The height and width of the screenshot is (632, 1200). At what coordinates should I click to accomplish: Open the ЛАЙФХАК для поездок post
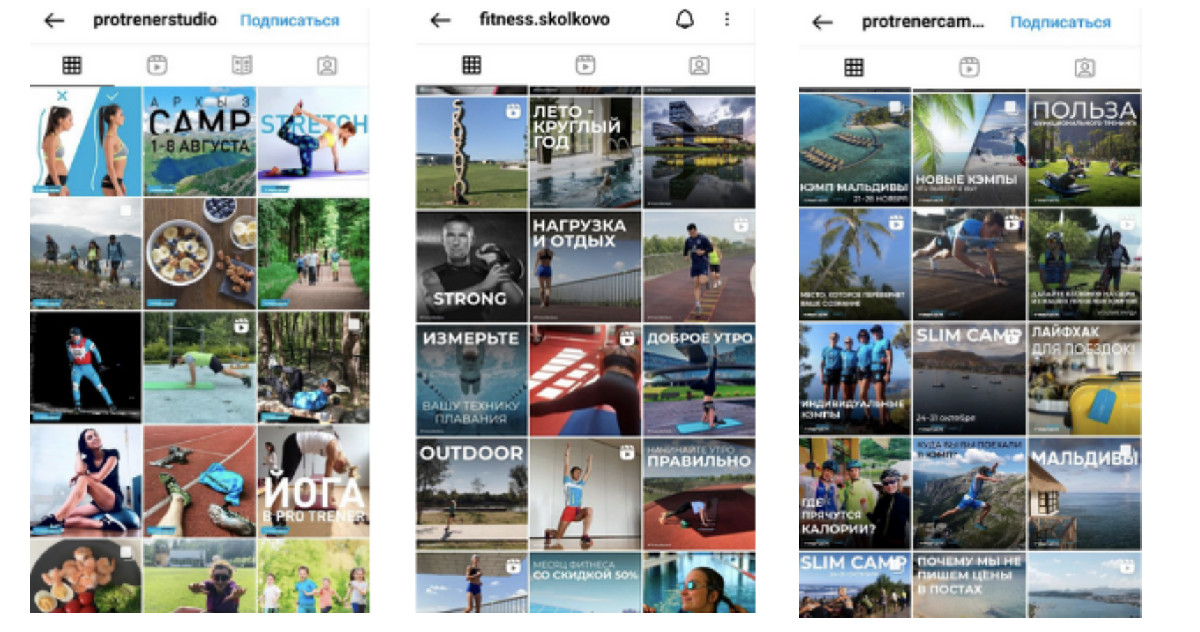(x=1084, y=378)
